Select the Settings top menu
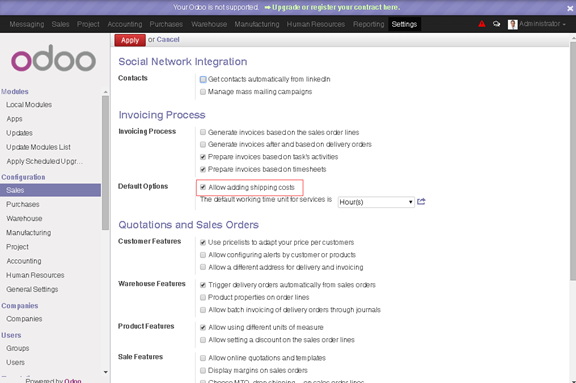 pos(404,24)
